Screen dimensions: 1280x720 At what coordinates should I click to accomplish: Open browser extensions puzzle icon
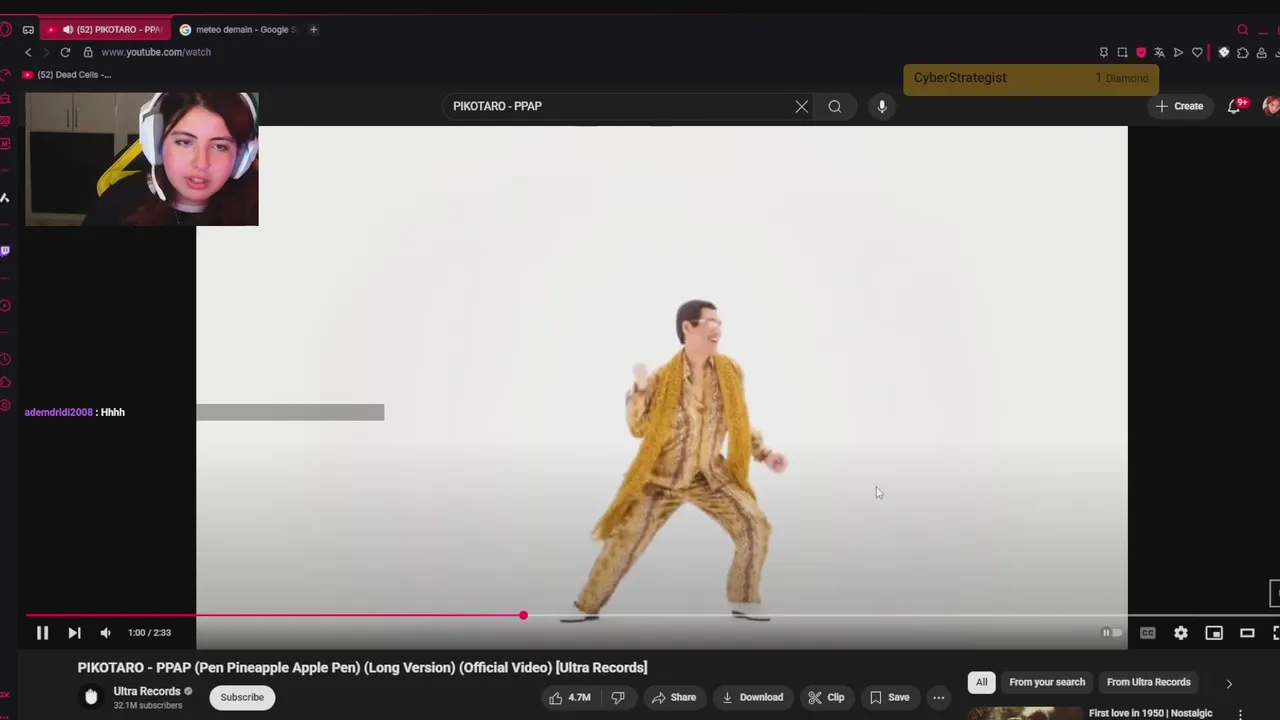point(1242,52)
